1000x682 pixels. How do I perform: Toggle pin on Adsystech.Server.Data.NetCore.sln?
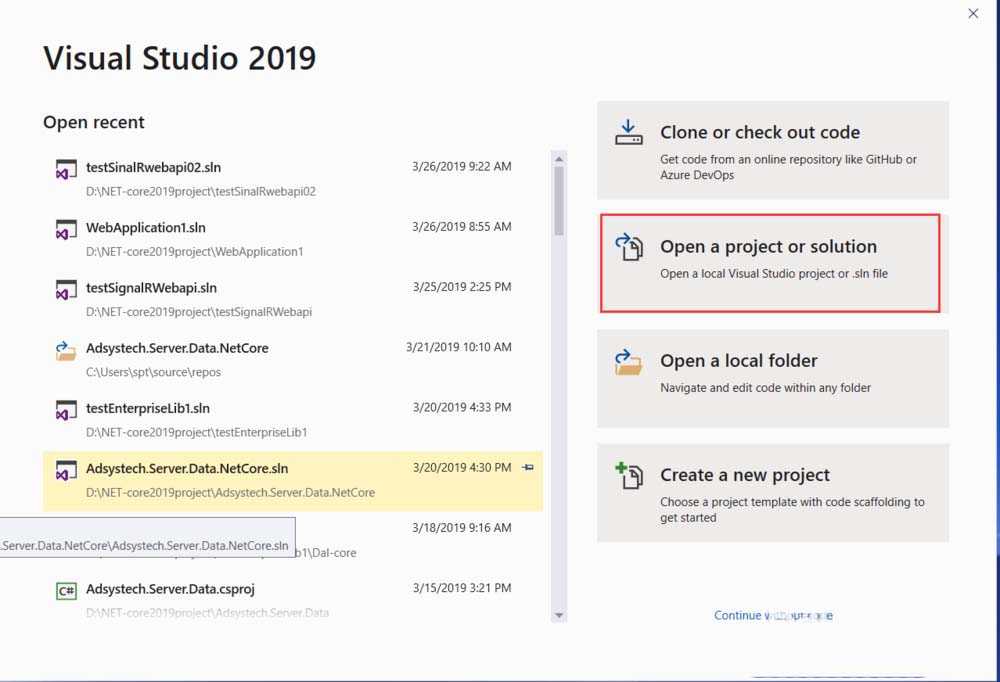pyautogui.click(x=528, y=467)
